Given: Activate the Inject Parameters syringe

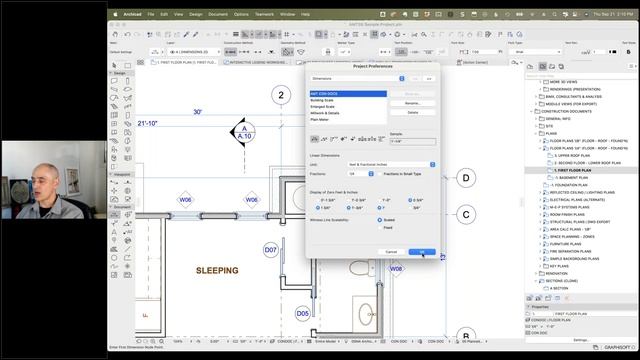Looking at the screenshot, I should pos(196,35).
